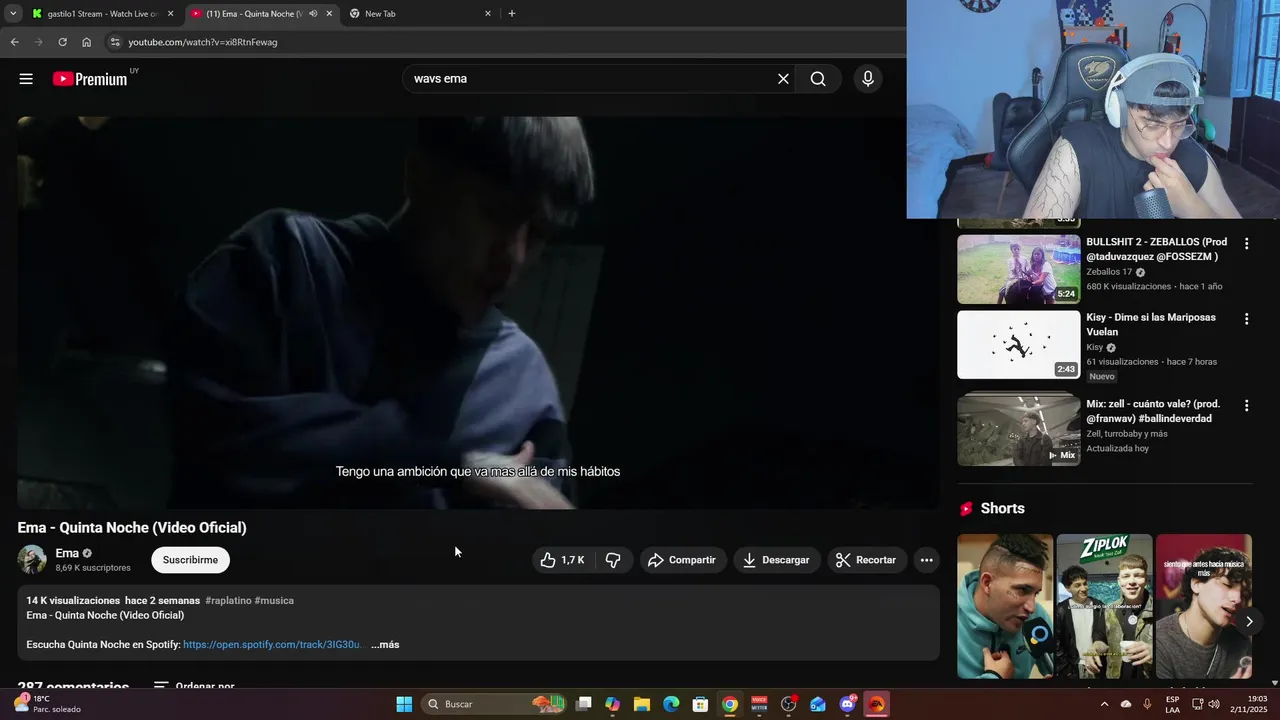Dislike the video with thumbs down
The height and width of the screenshot is (720, 1280).
(613, 560)
